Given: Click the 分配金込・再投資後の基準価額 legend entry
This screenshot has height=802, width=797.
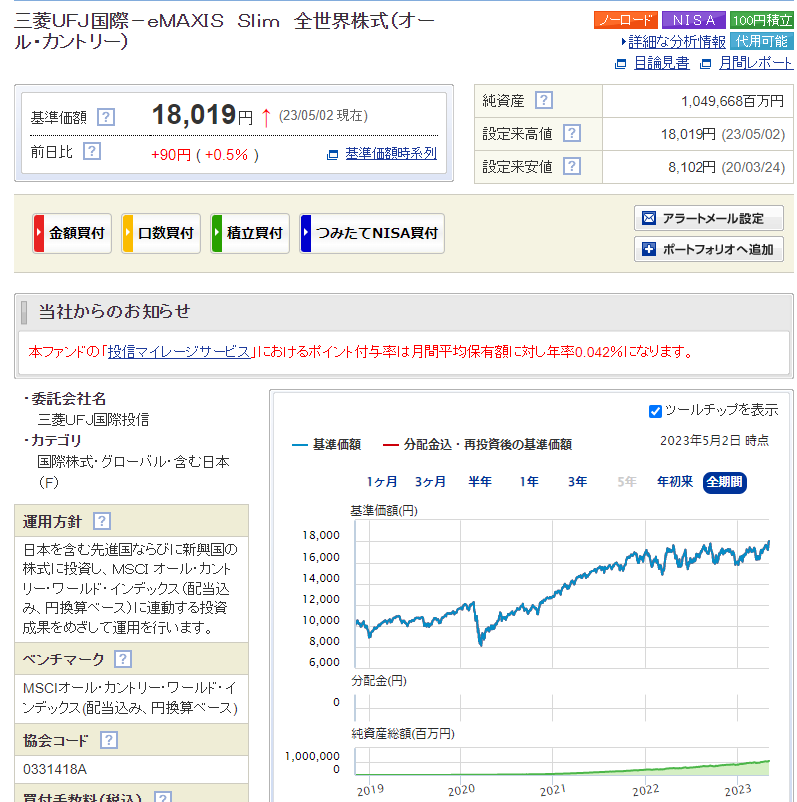Looking at the screenshot, I should point(477,445).
